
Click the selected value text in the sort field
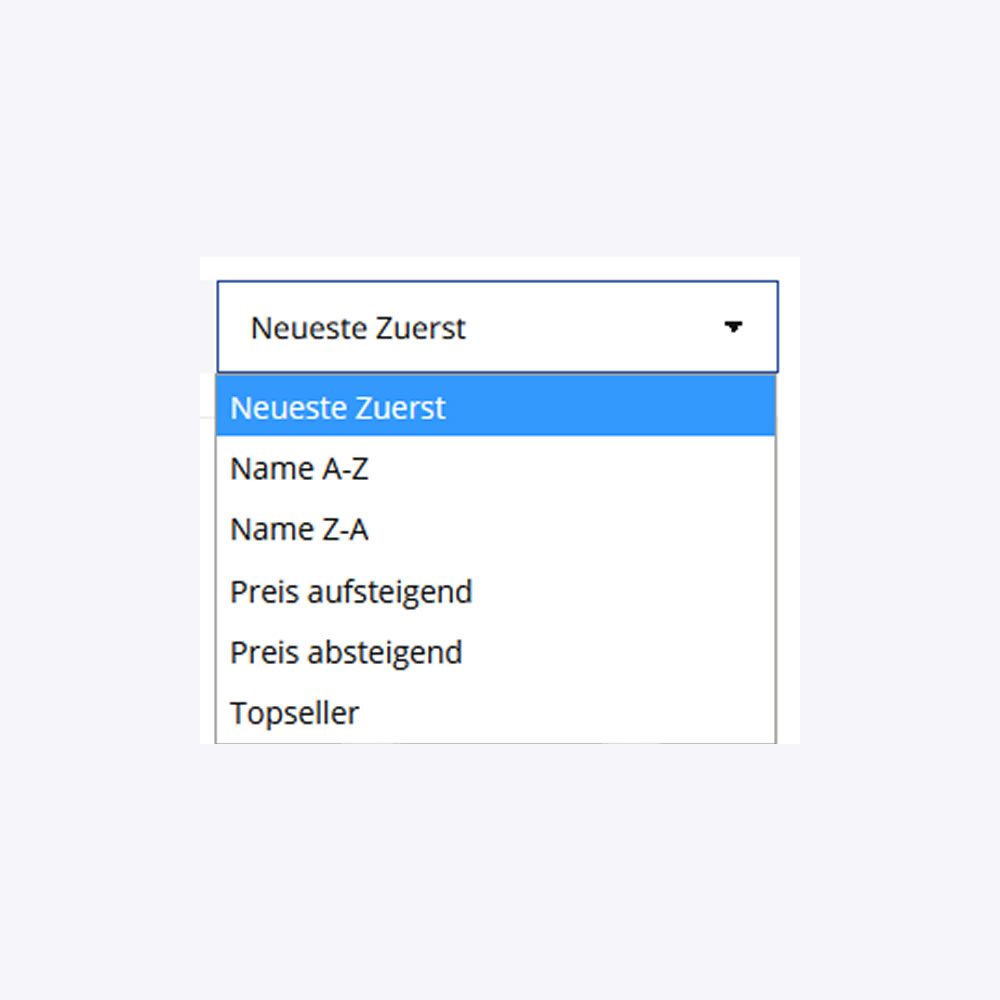358,328
